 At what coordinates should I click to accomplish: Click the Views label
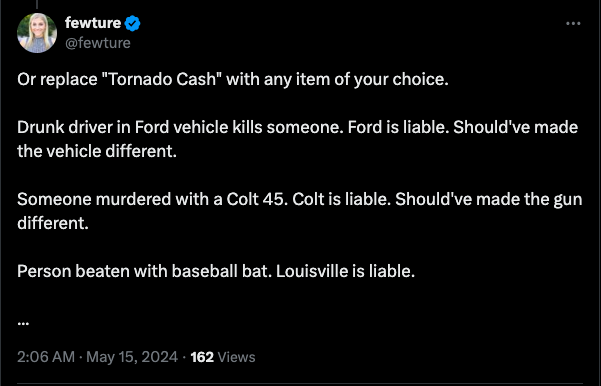tap(236, 357)
